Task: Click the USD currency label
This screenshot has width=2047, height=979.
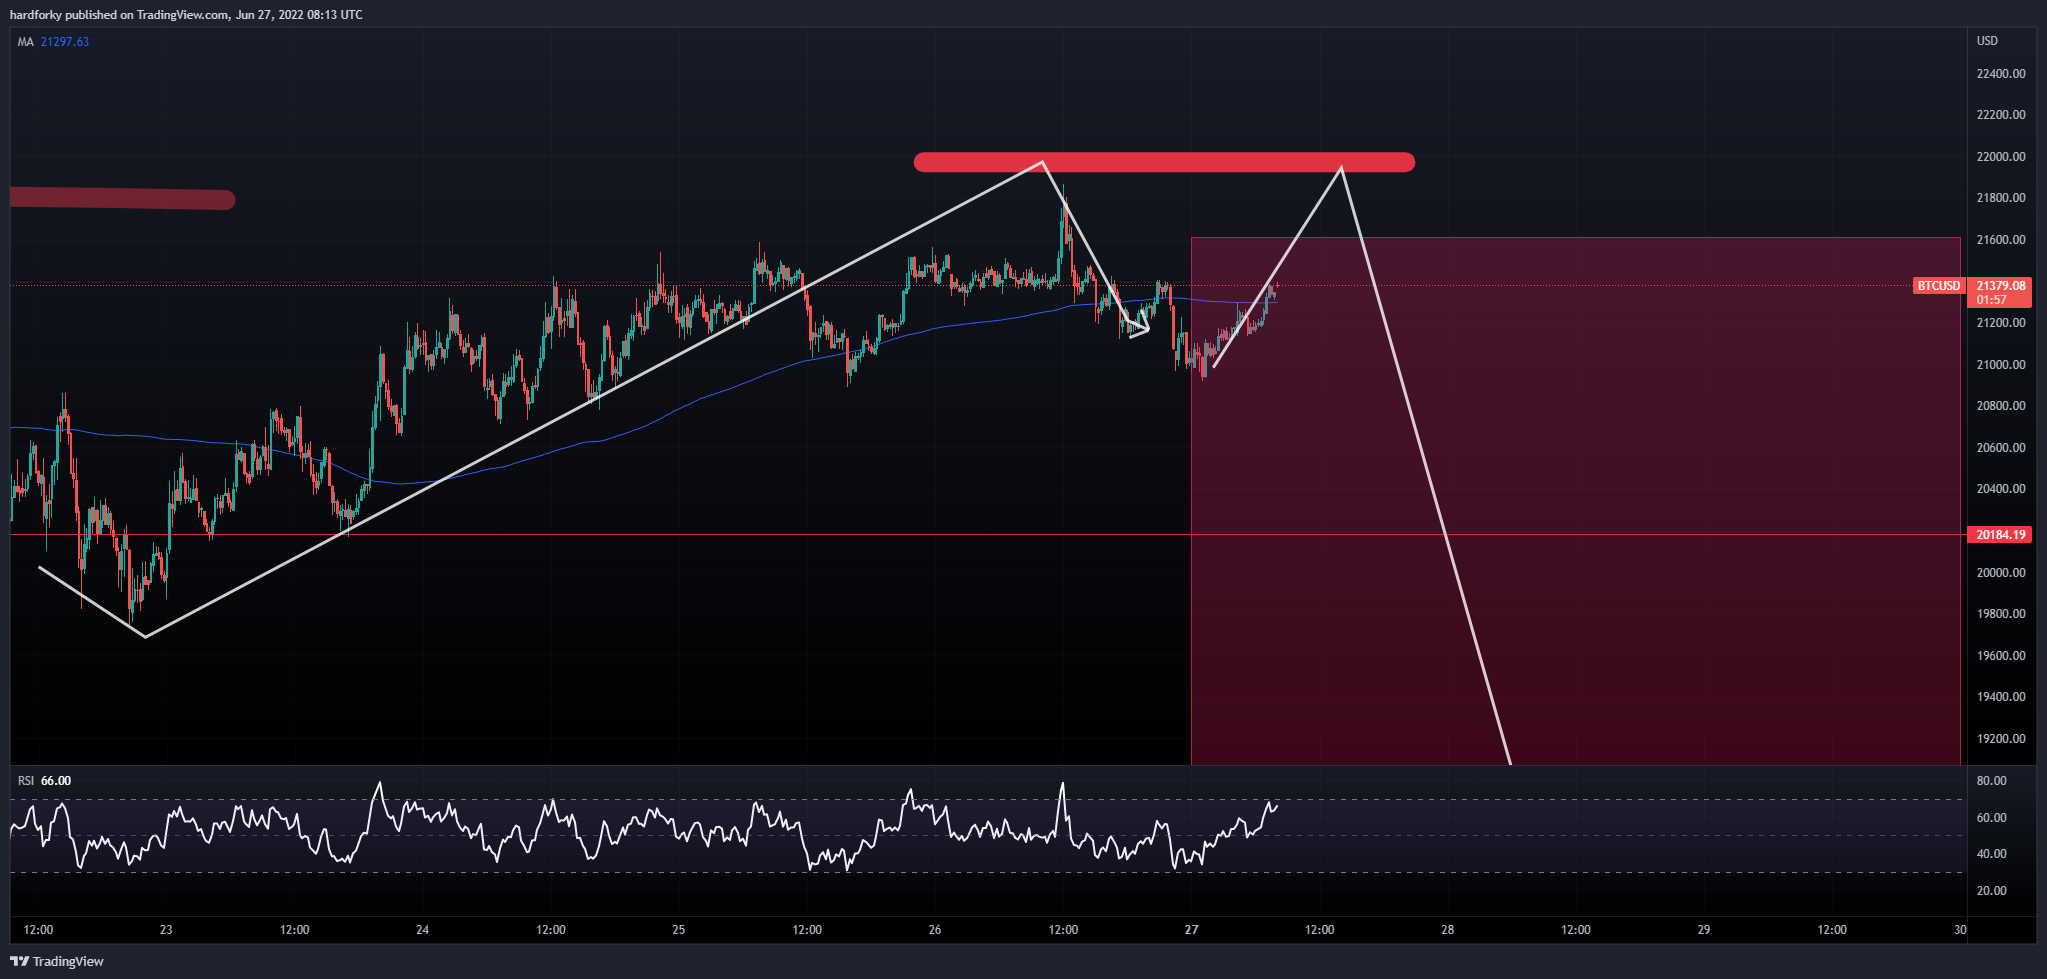Action: (x=1987, y=41)
